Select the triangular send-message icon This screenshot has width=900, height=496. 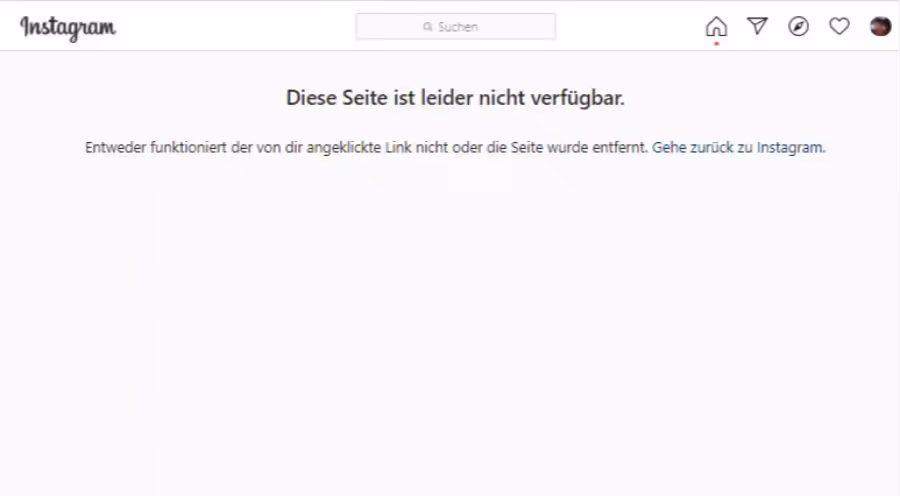point(757,26)
